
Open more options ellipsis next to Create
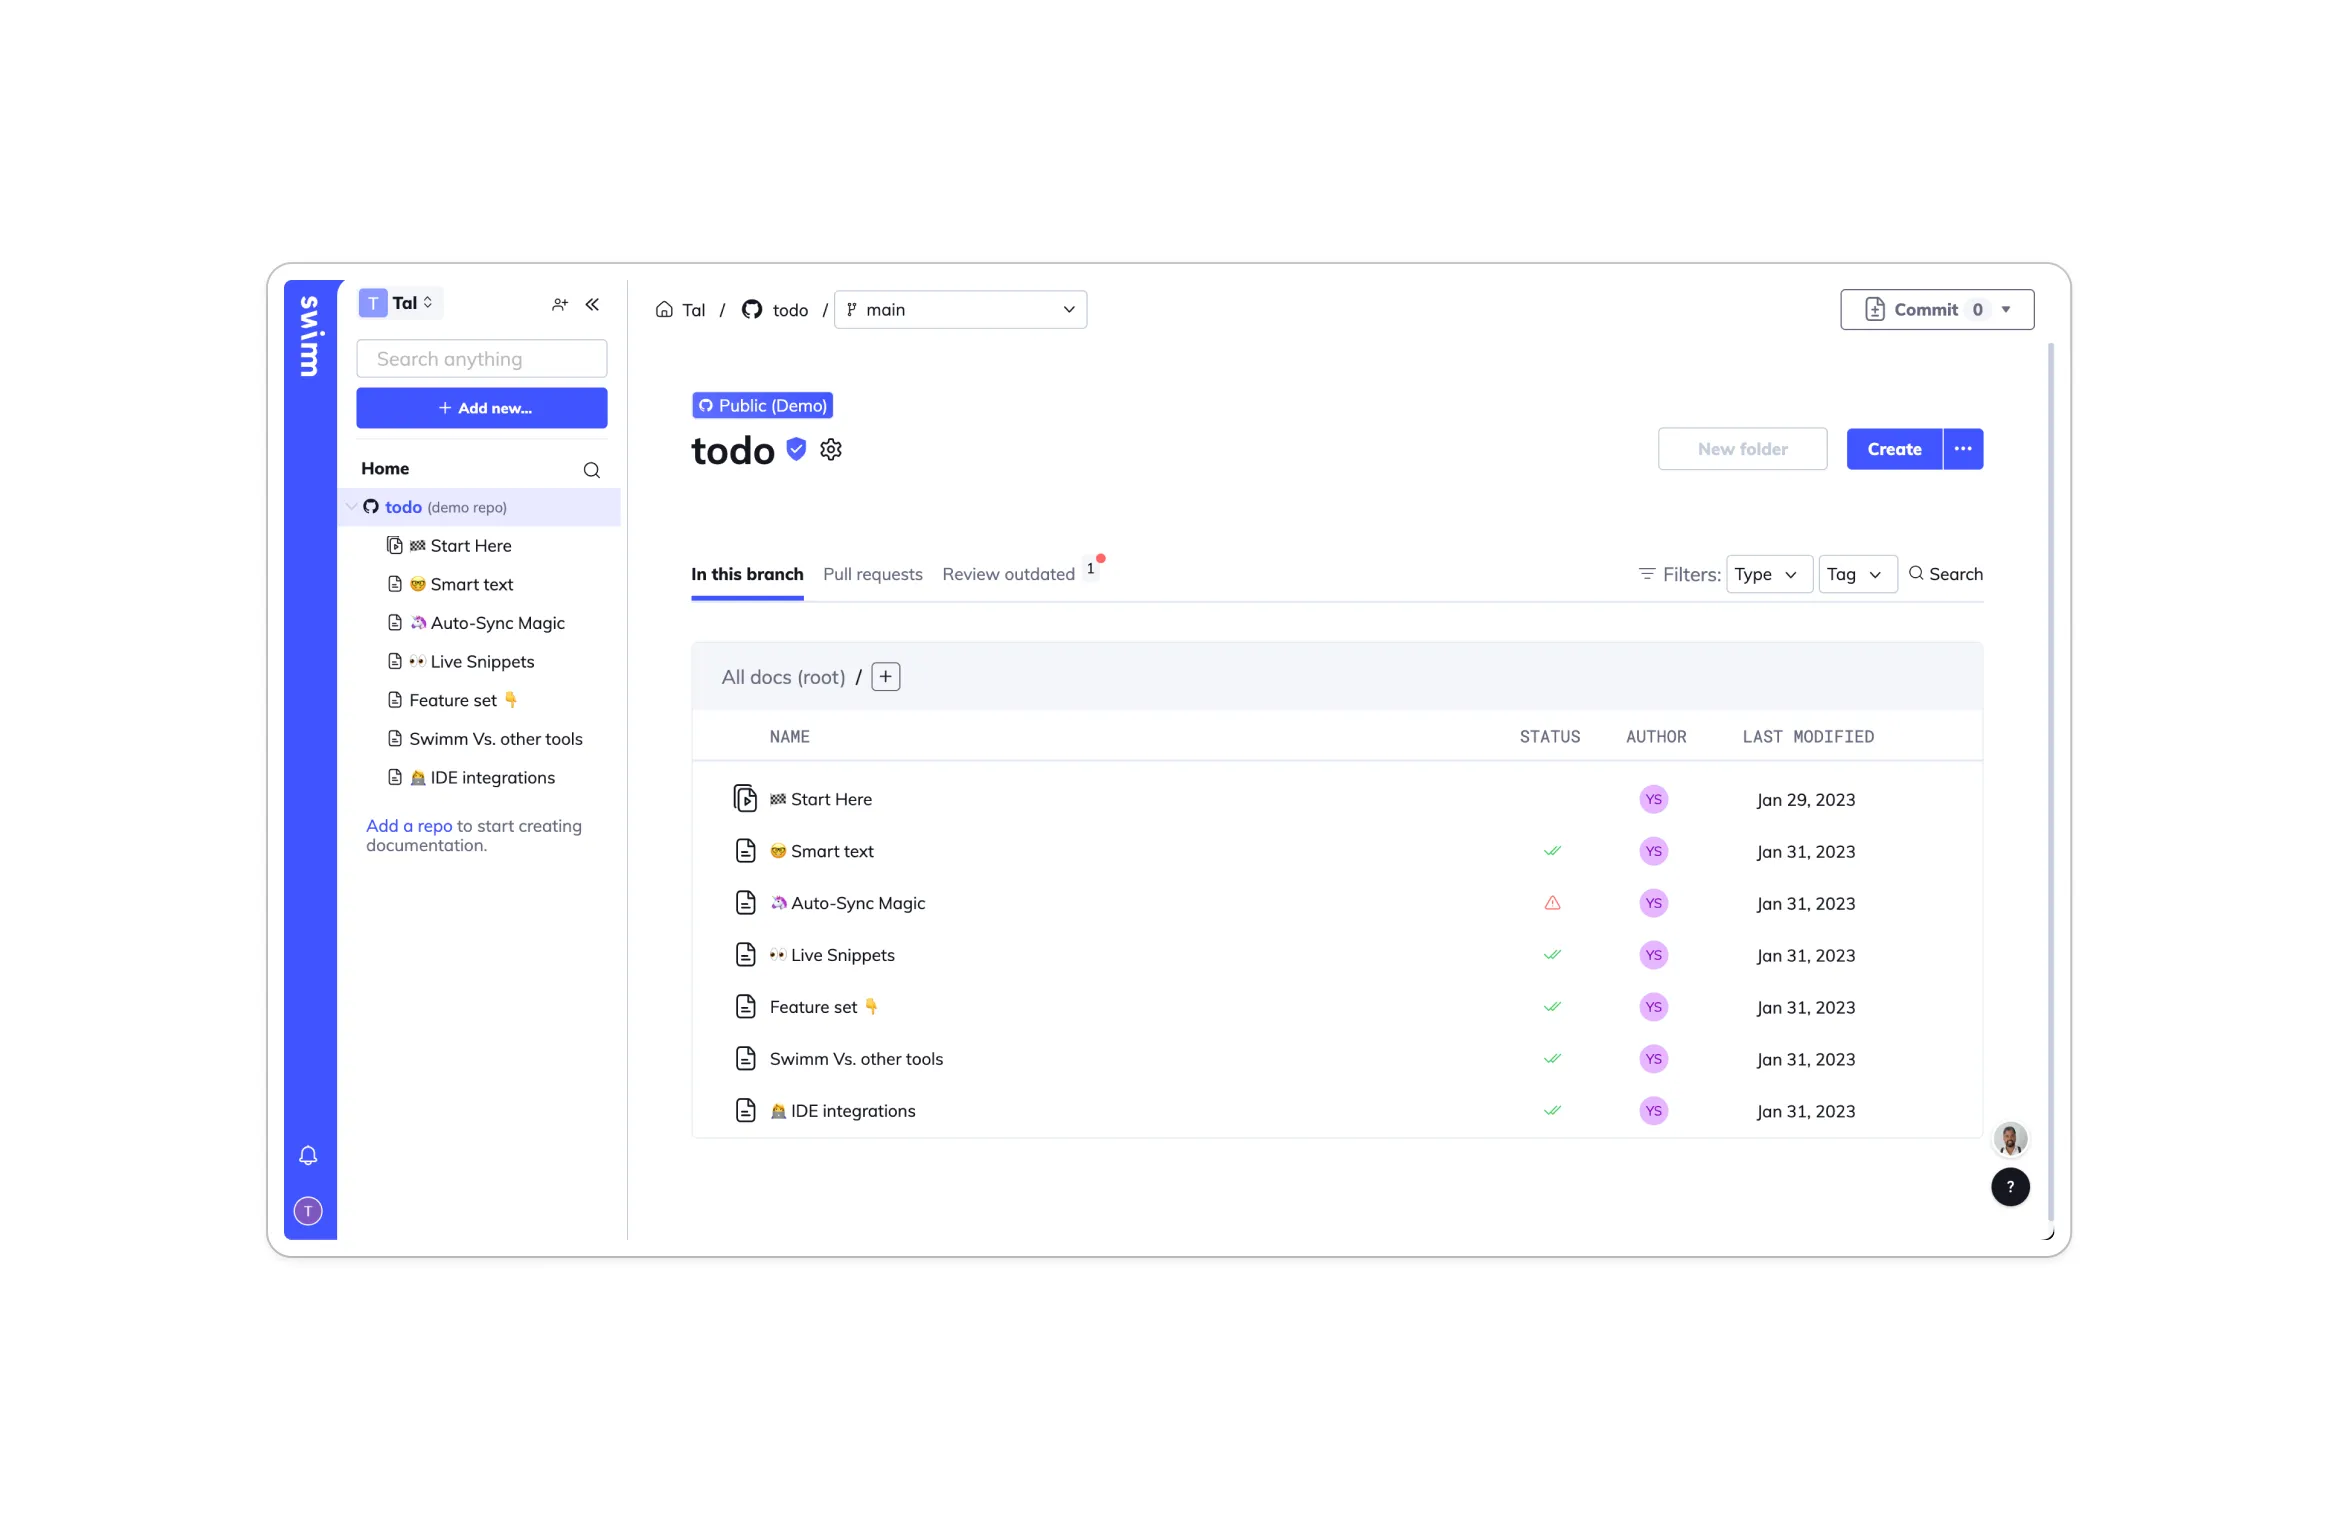coord(1963,449)
